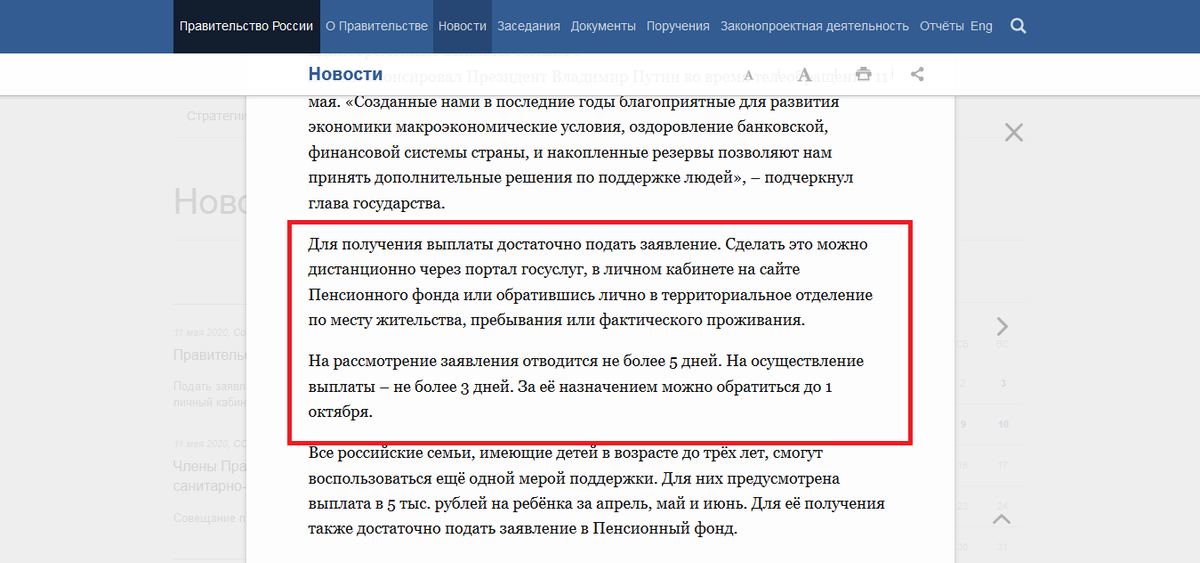The image size is (1200, 563).
Task: Go to the Отчёты section
Action: point(941,26)
